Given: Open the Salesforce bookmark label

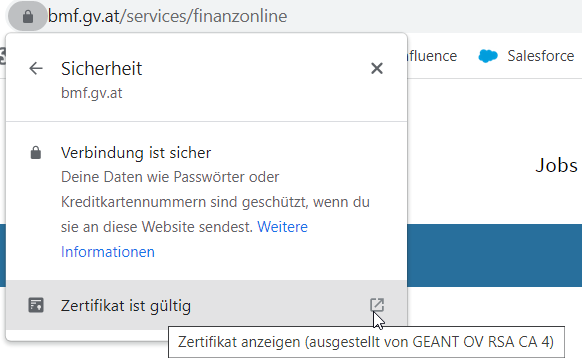Looking at the screenshot, I should point(540,56).
